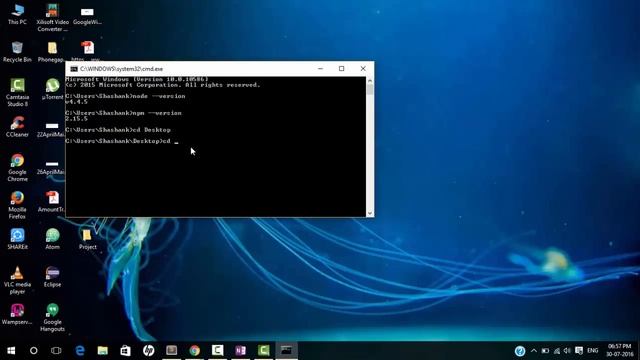Open the Recycle Bin

coord(17,52)
